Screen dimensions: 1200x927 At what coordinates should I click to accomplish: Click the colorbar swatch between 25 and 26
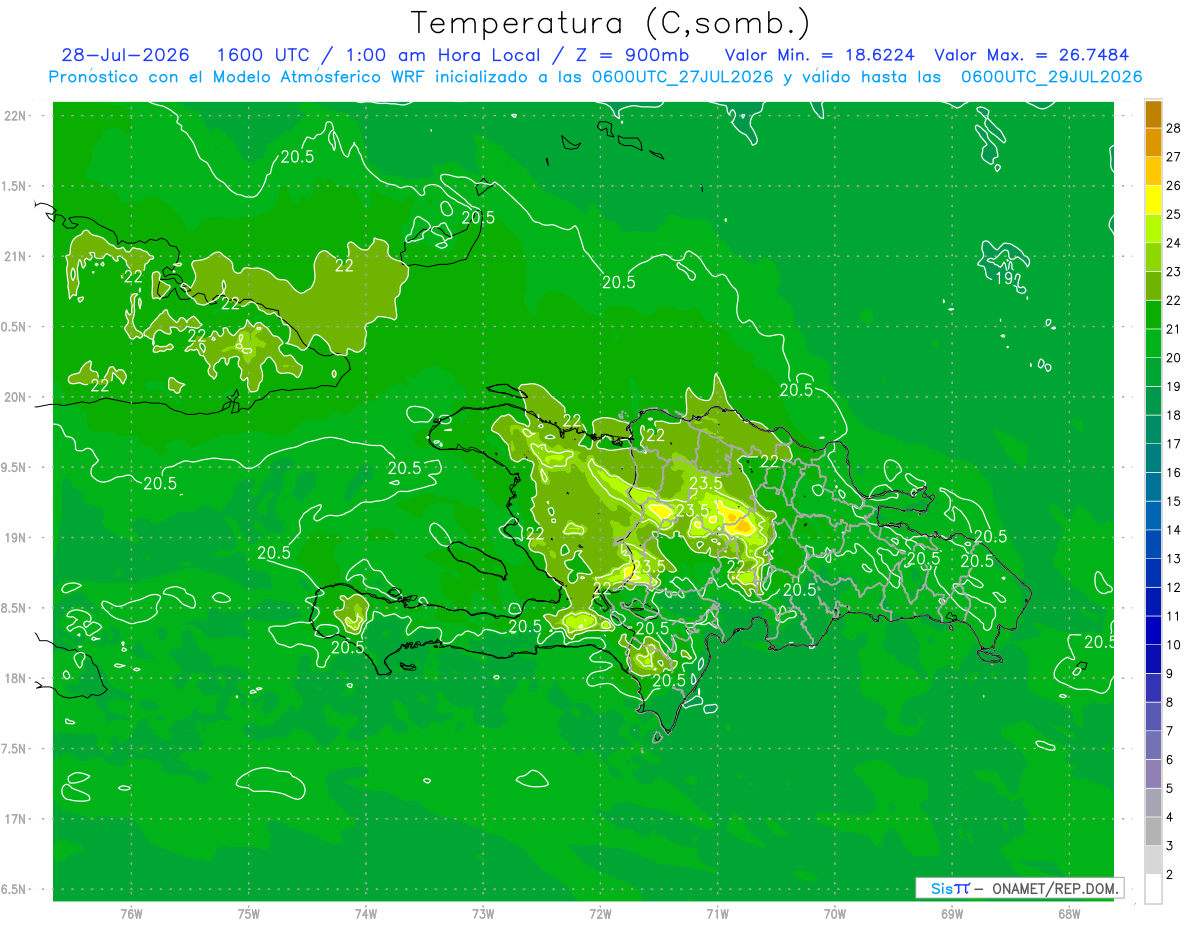pos(1153,199)
